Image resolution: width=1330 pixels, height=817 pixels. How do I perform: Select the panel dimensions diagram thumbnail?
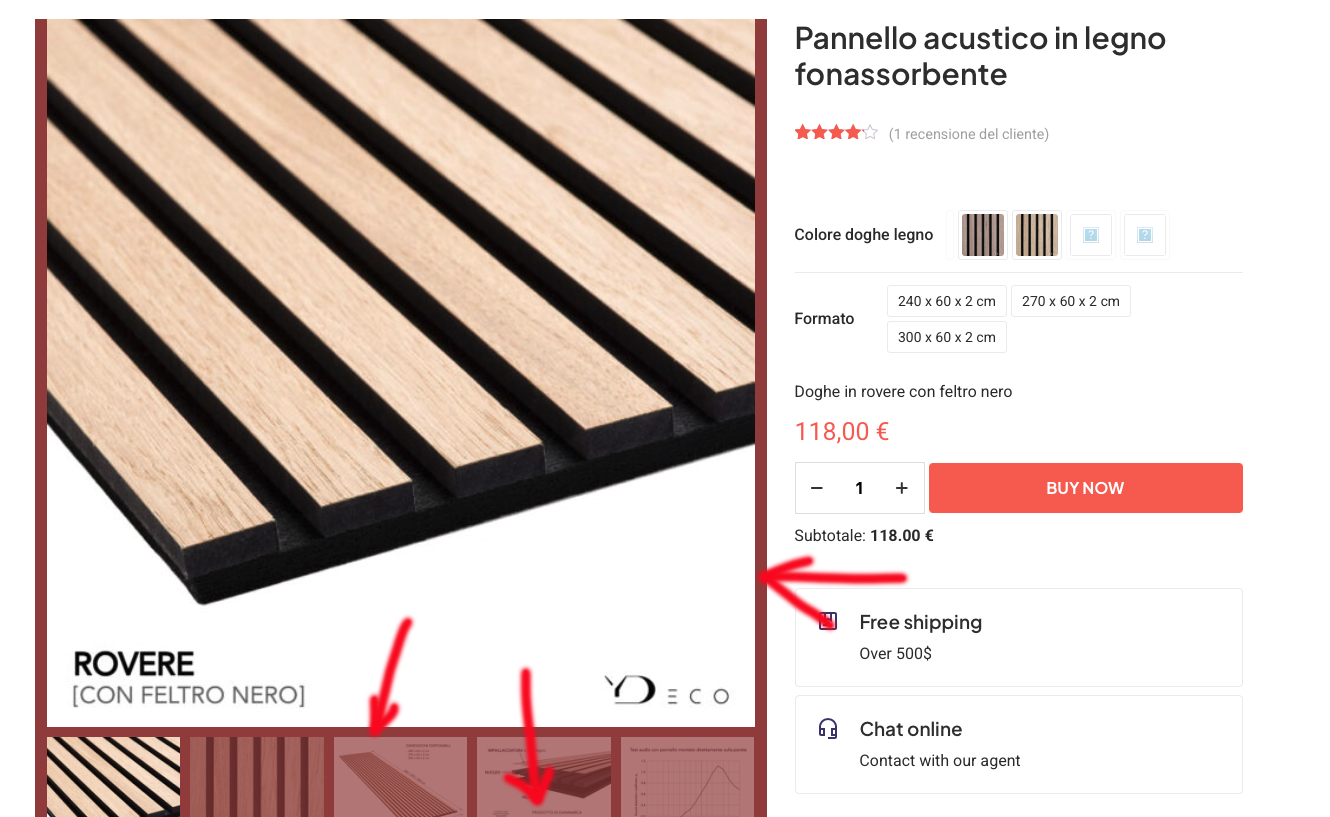(x=400, y=777)
